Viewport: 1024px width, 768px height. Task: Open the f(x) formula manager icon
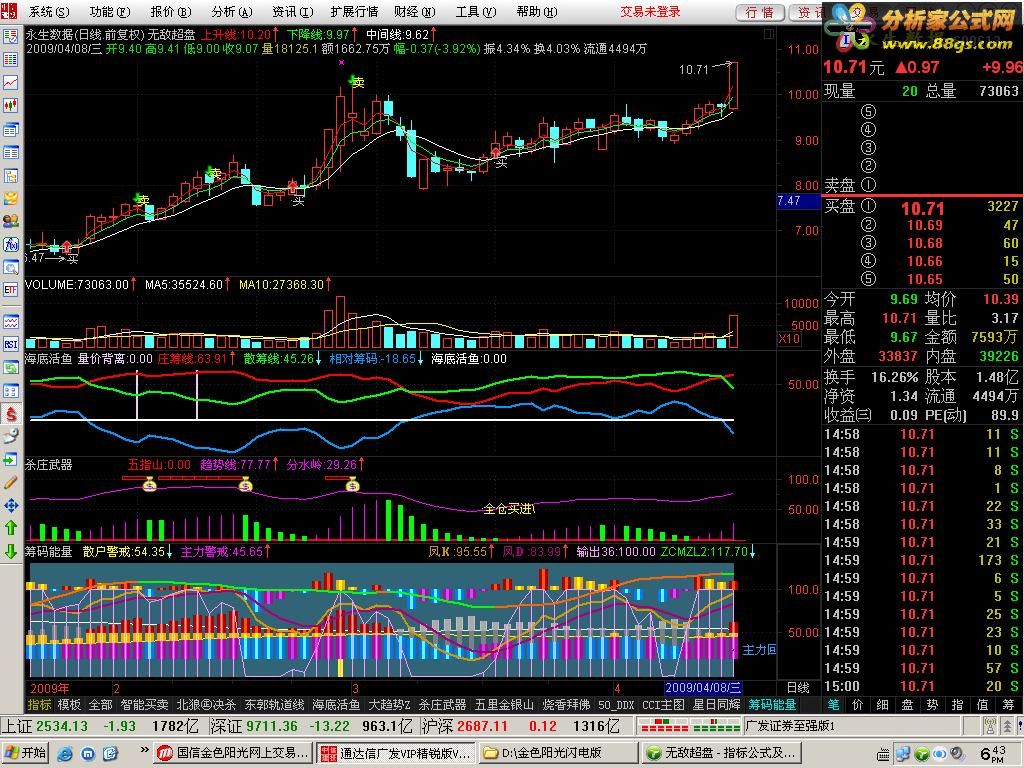10,244
